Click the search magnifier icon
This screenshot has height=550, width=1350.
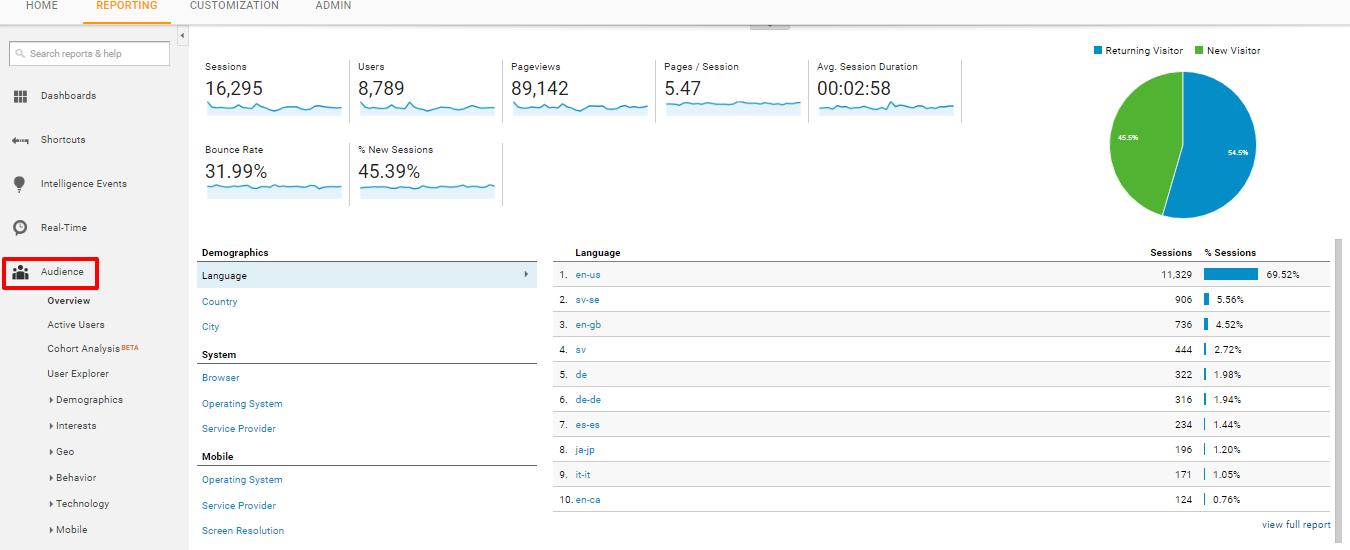click(21, 54)
